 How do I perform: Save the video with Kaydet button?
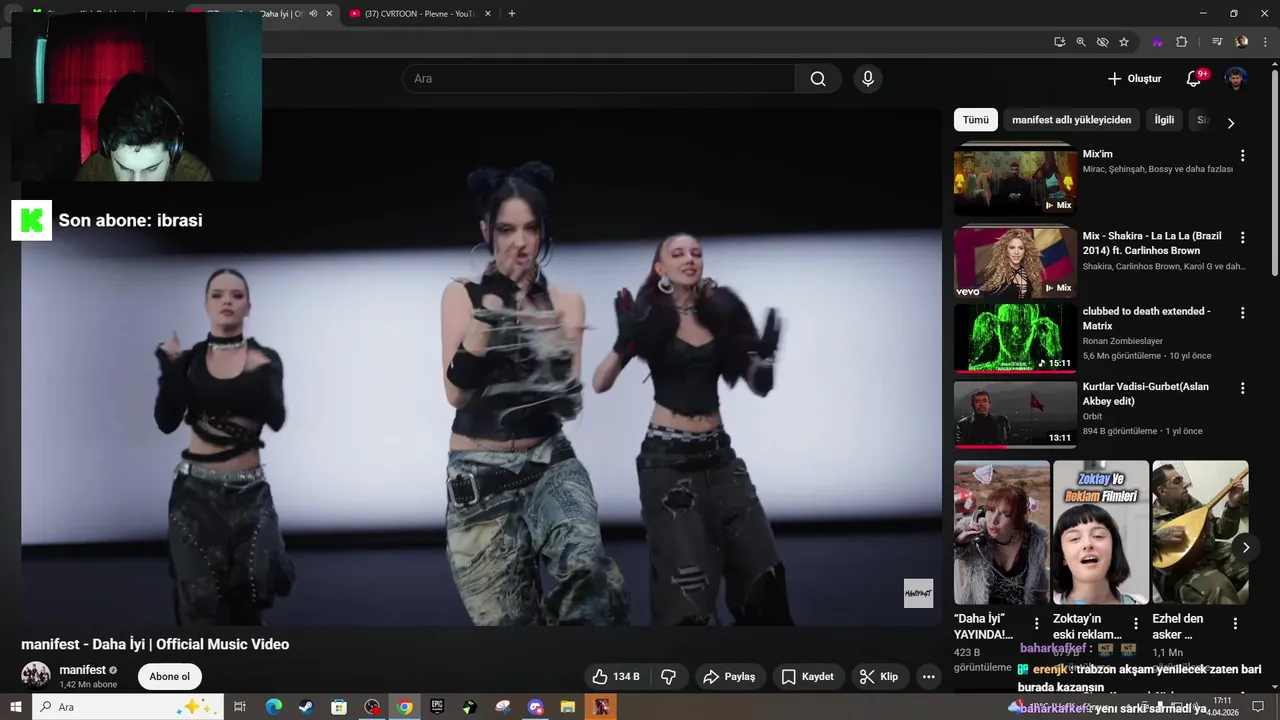(808, 677)
